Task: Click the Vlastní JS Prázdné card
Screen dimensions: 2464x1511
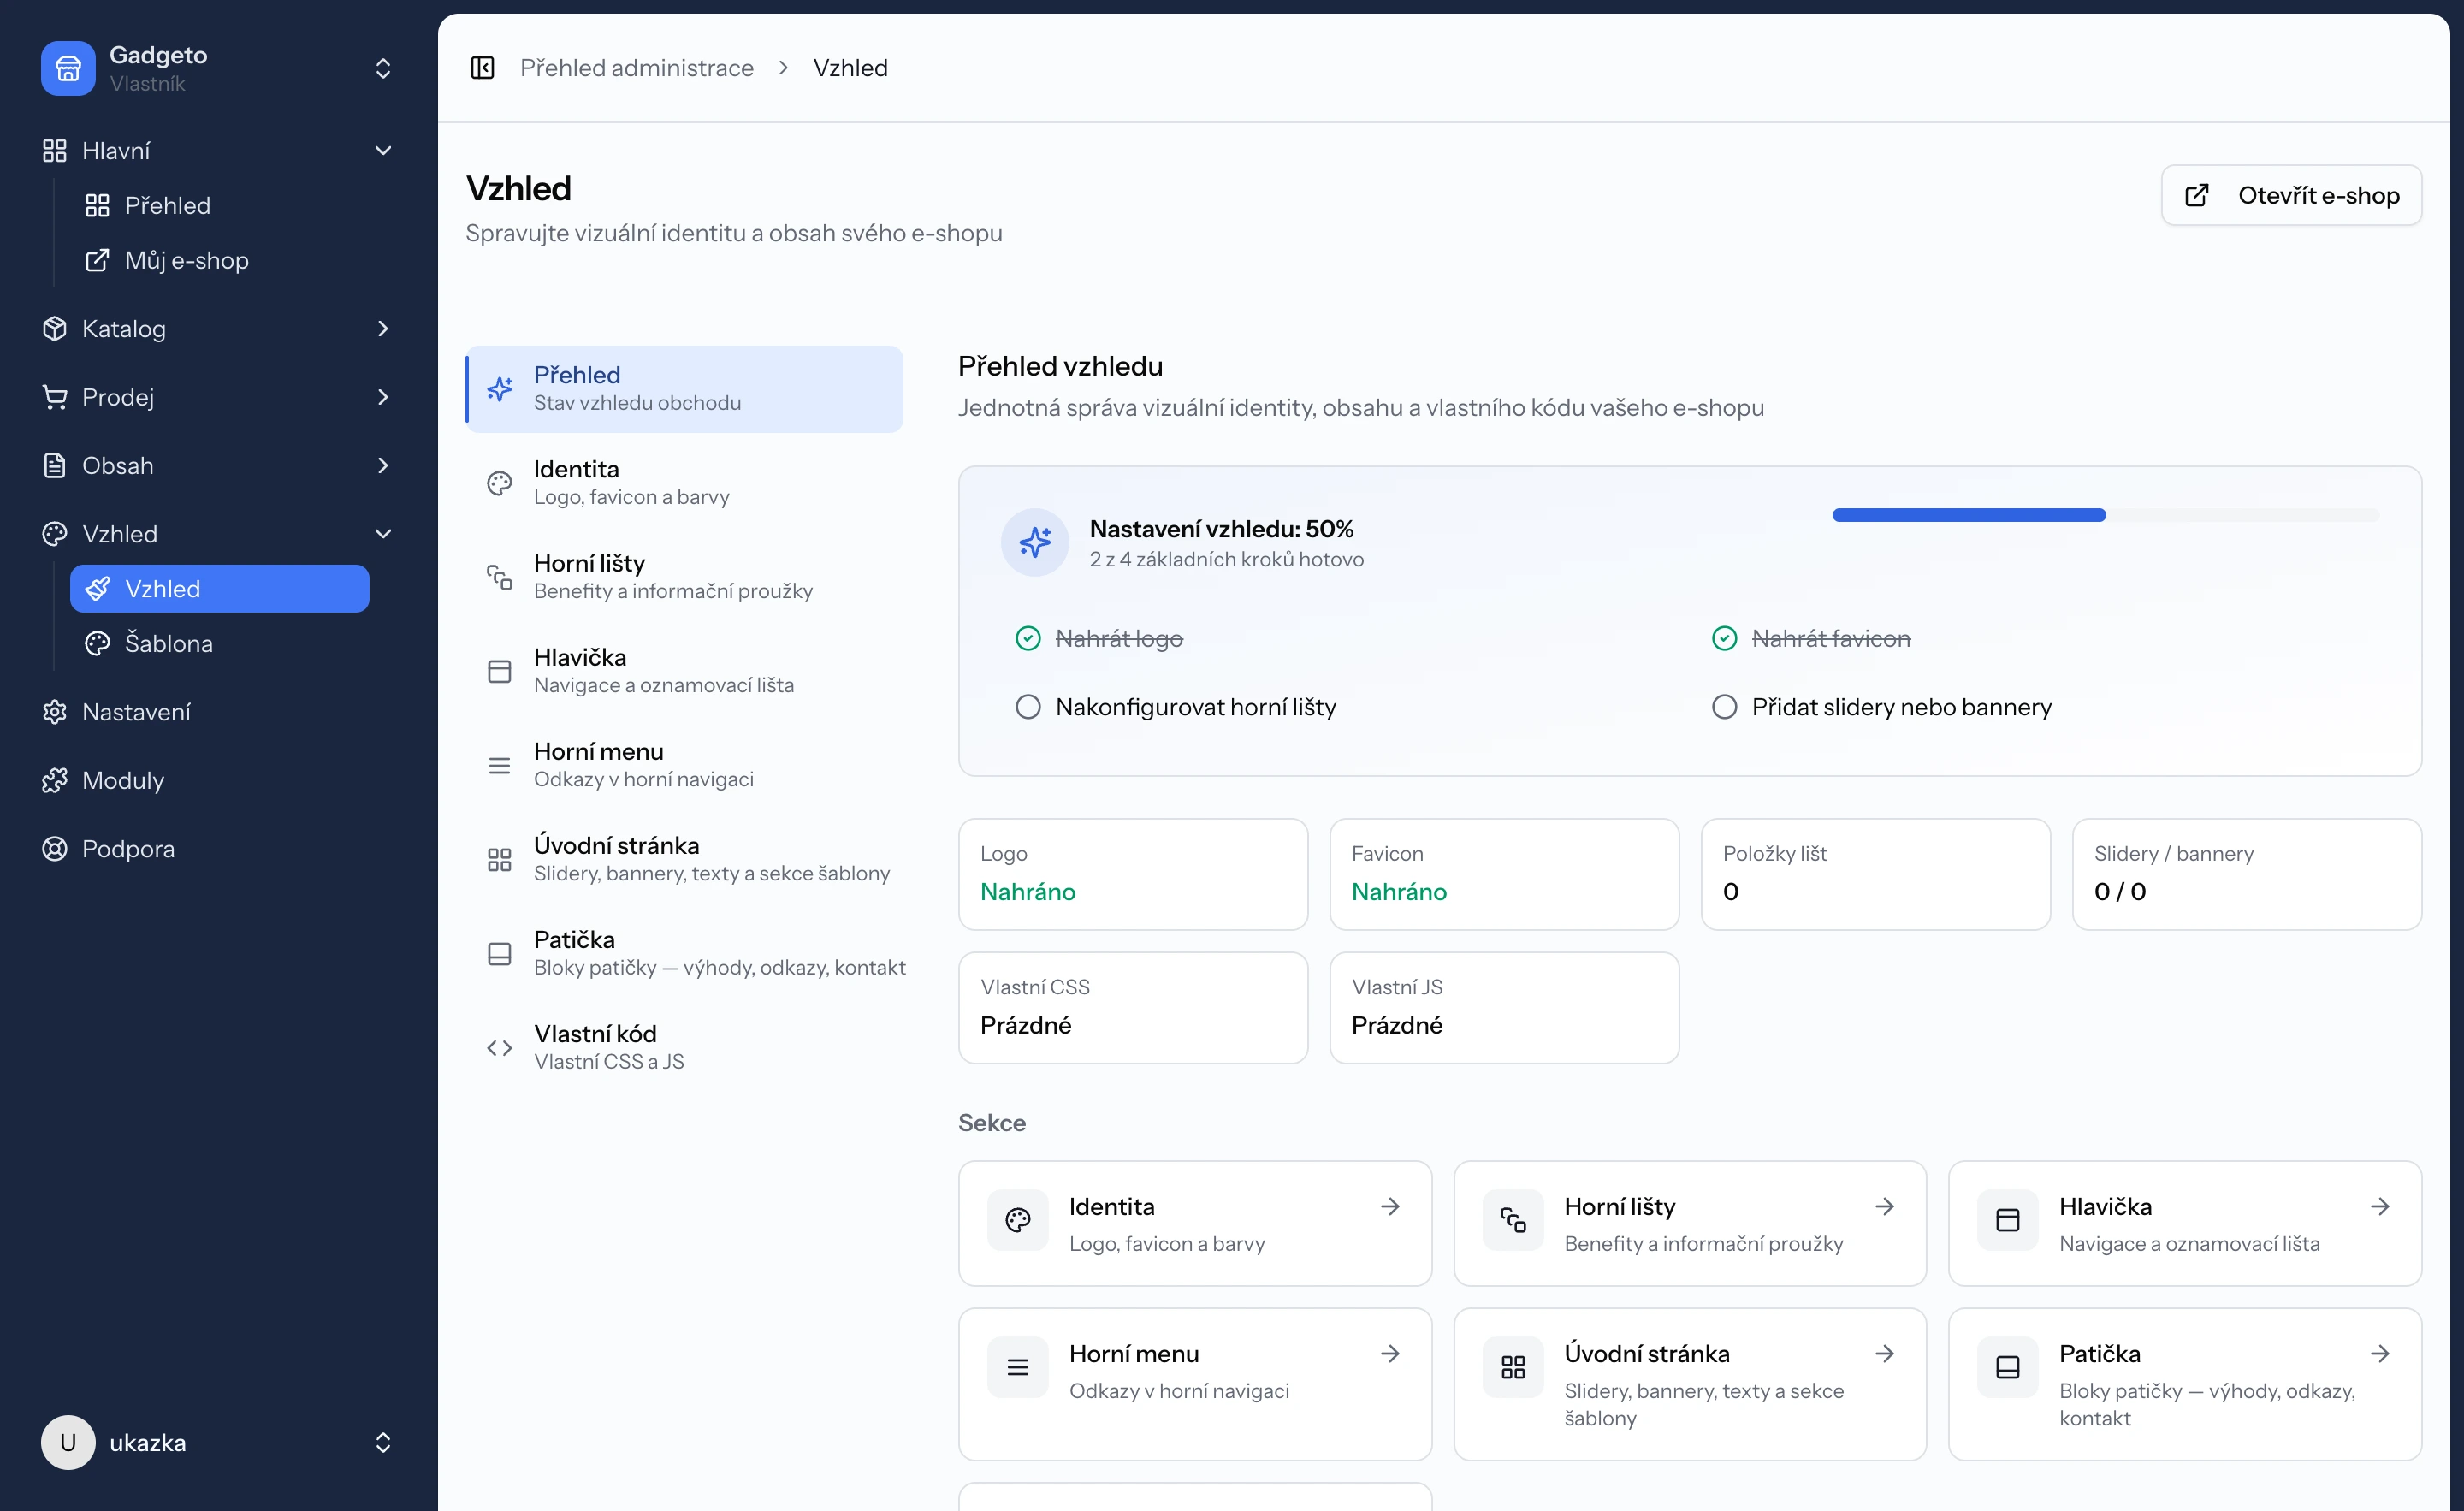Action: pyautogui.click(x=1504, y=1007)
